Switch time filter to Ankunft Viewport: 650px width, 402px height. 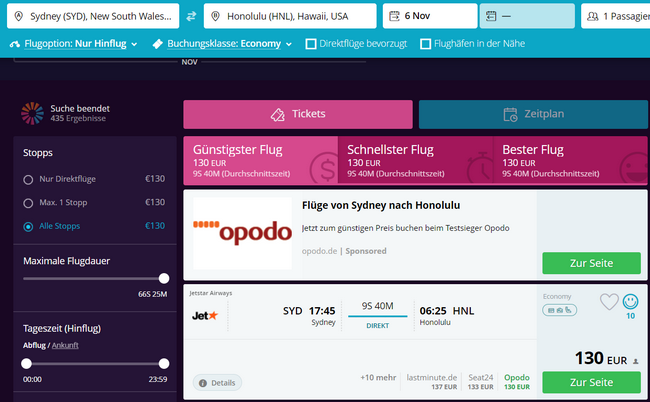coord(65,345)
